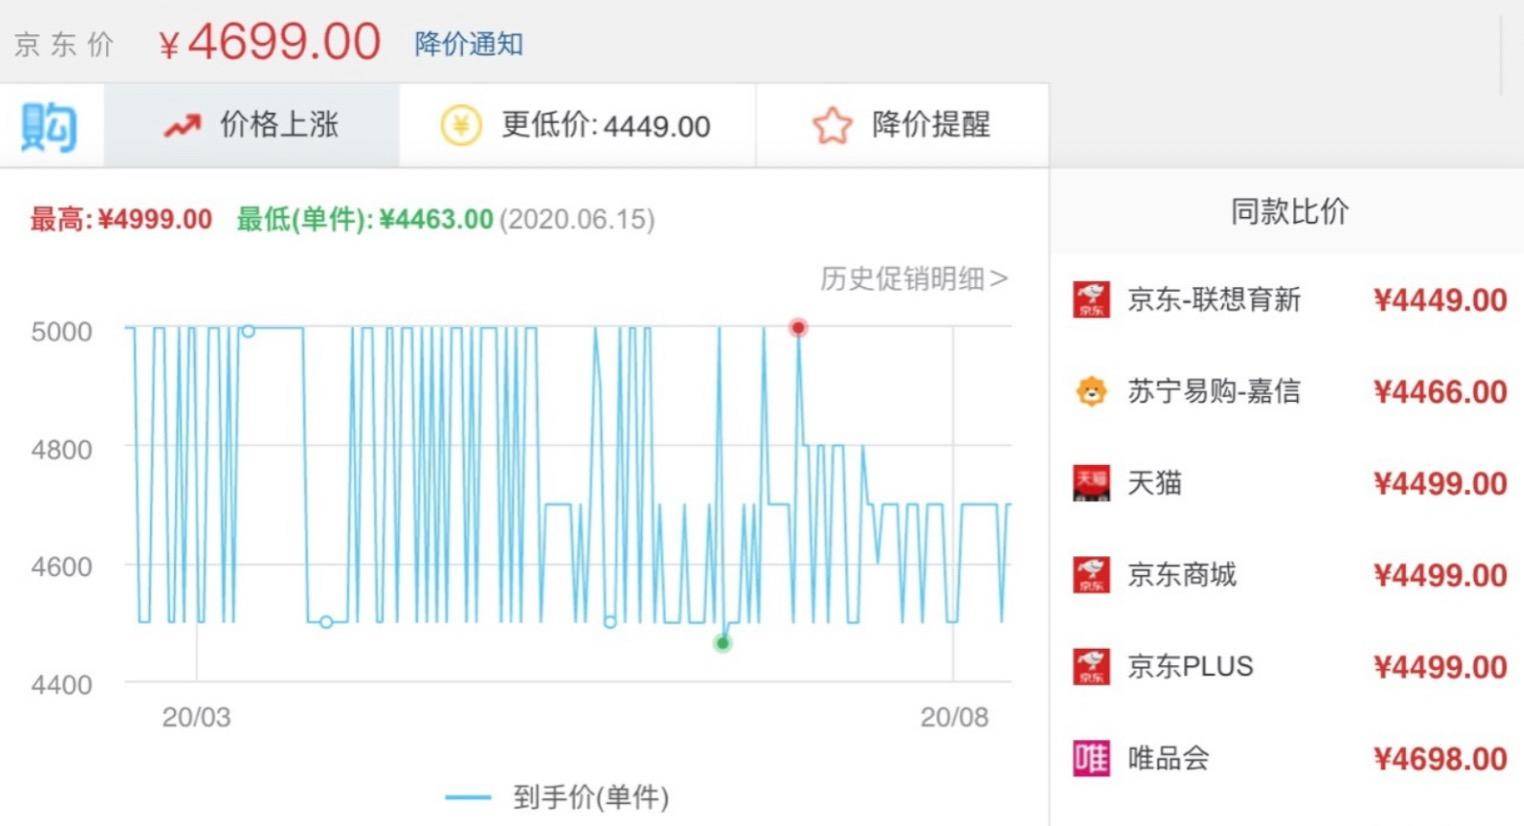This screenshot has height=826, width=1524.
Task: Click the 最低(单件): ¥4463.00 text
Action: point(365,219)
